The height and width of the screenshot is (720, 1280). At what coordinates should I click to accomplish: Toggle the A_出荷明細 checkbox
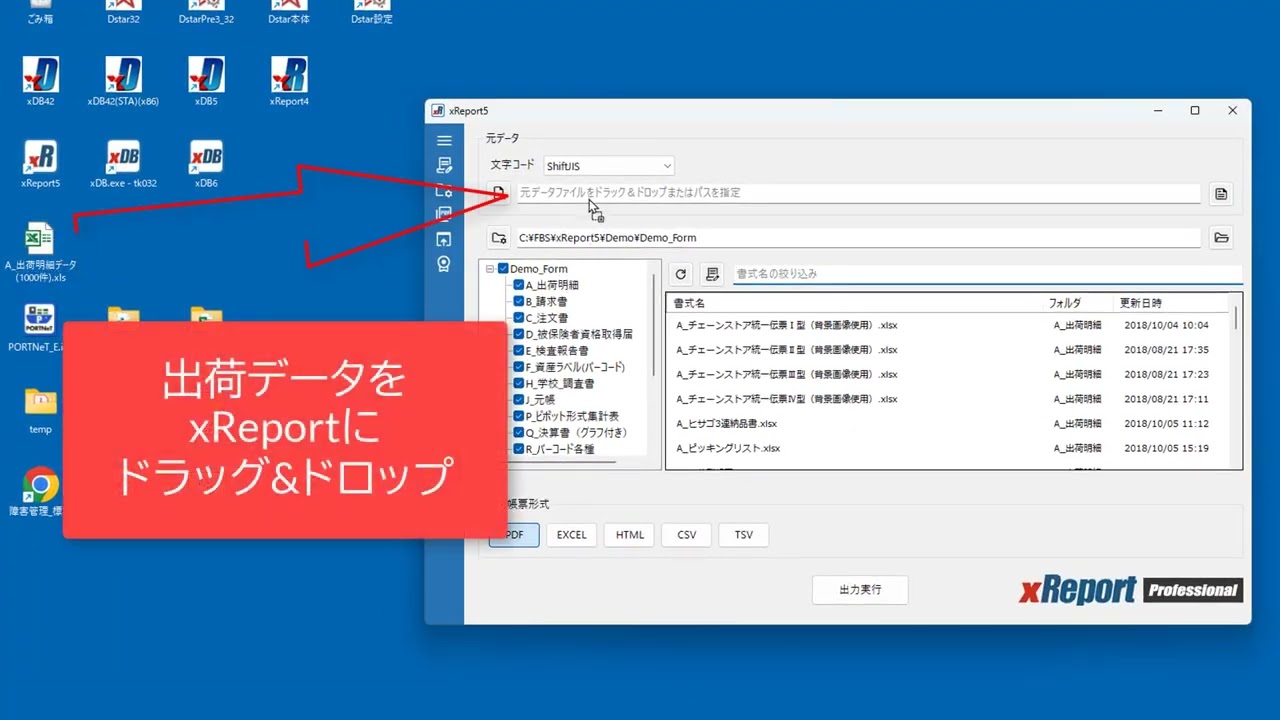[x=519, y=285]
